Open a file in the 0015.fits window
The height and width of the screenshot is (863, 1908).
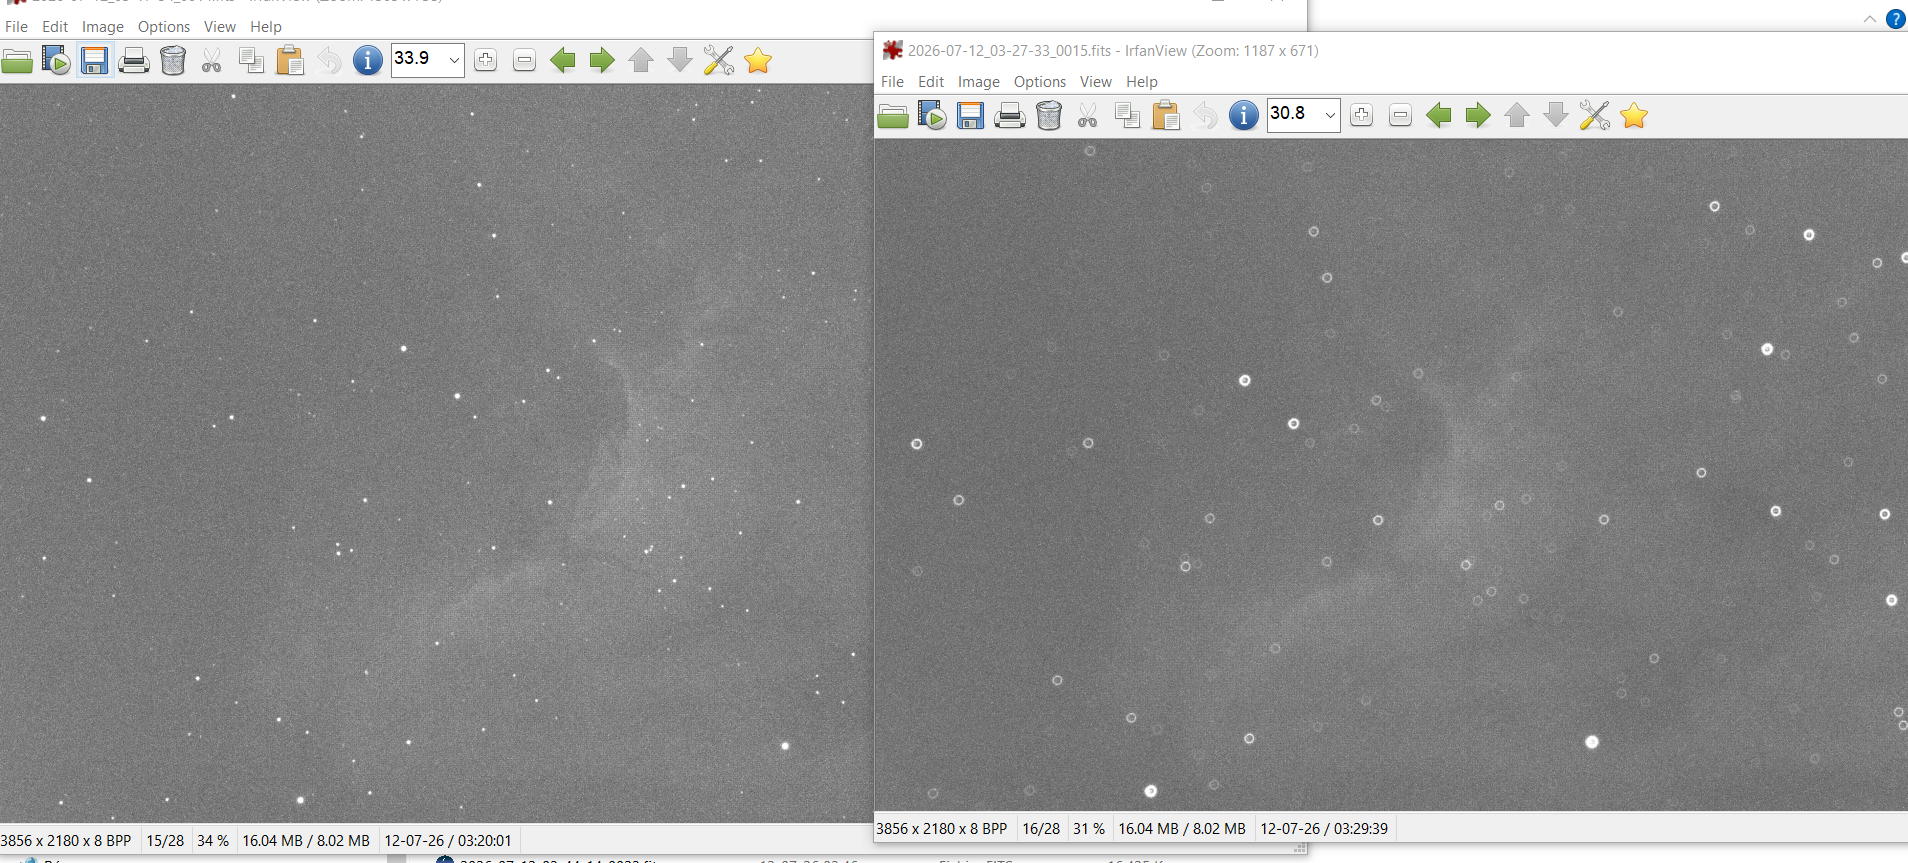893,116
